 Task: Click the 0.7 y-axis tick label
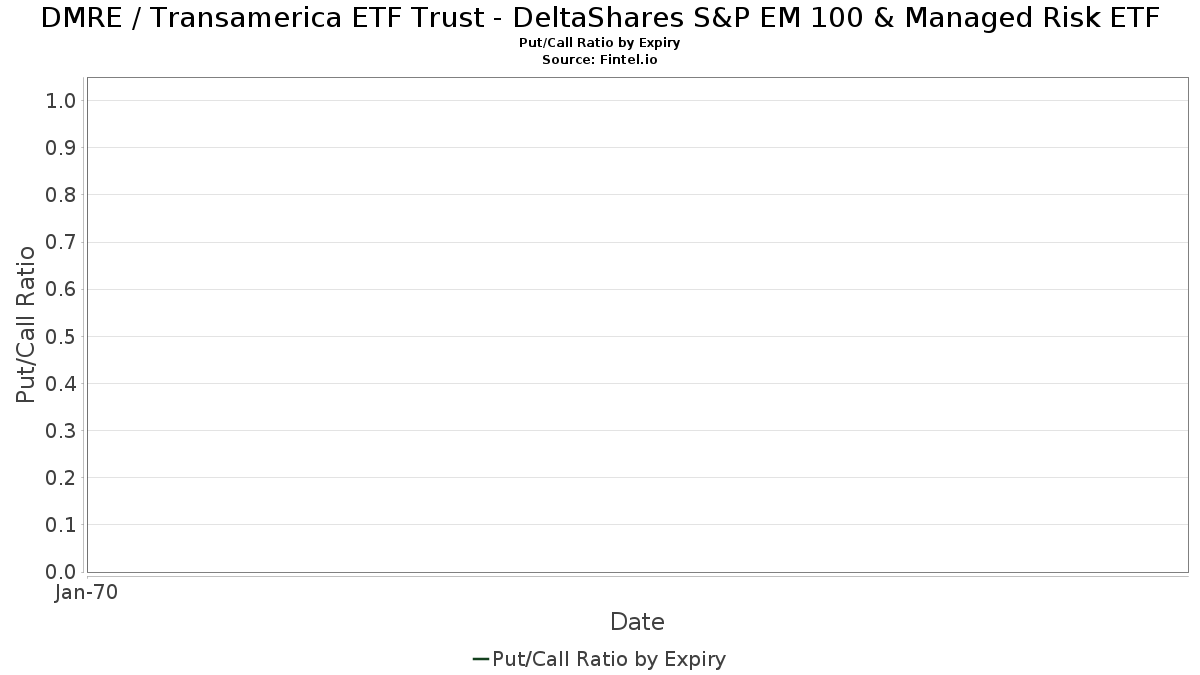click(x=61, y=242)
